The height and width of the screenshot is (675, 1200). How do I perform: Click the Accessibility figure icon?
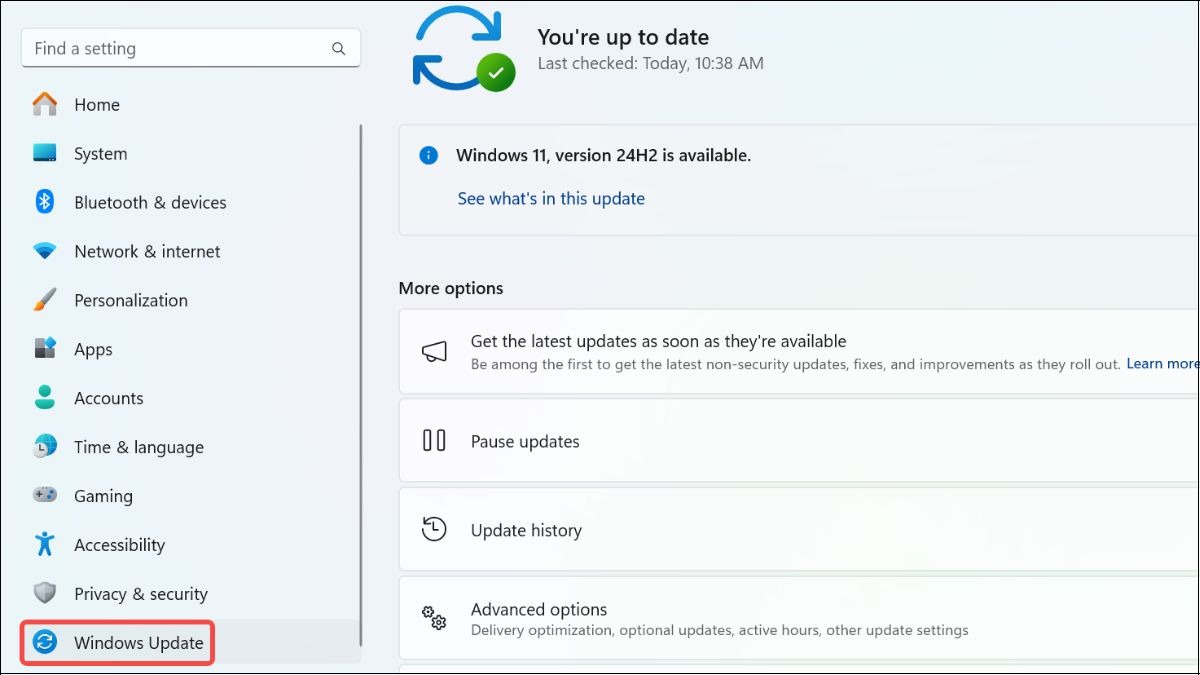tap(45, 544)
